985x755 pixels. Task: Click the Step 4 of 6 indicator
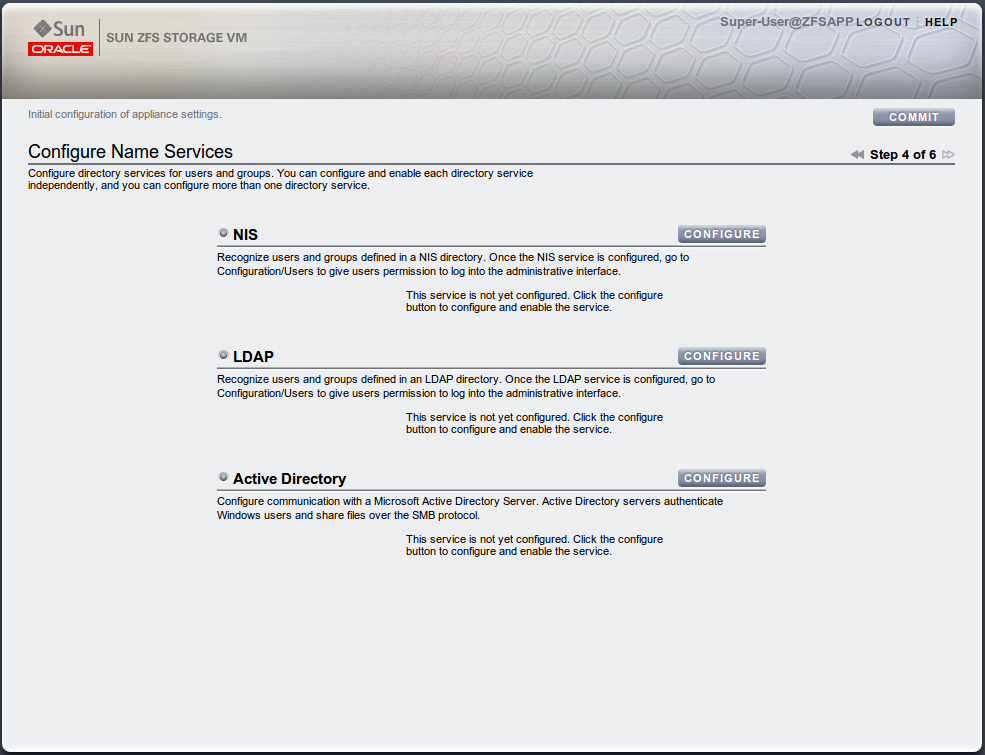pos(902,154)
